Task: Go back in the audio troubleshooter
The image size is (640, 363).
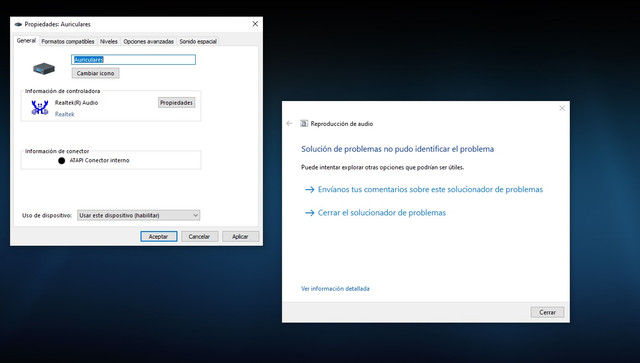Action: [289, 123]
